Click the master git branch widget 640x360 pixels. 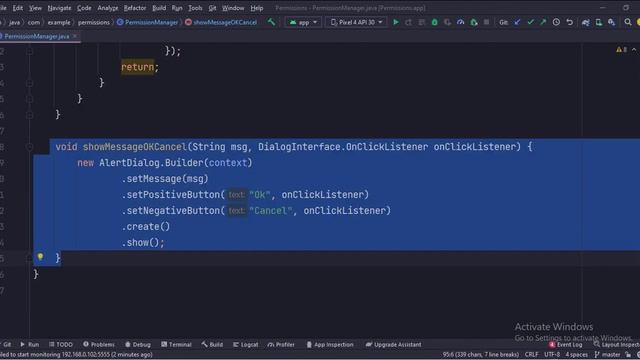click(x=607, y=355)
